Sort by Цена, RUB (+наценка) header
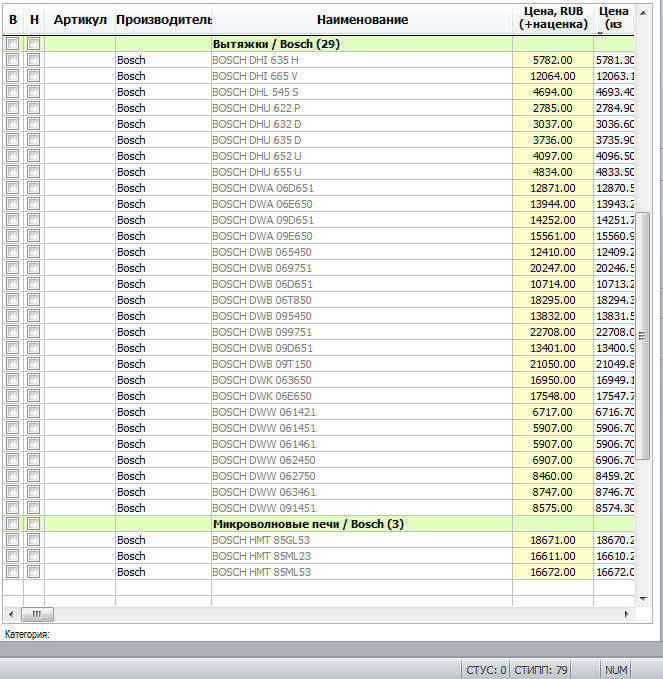663x679 pixels. [x=553, y=18]
